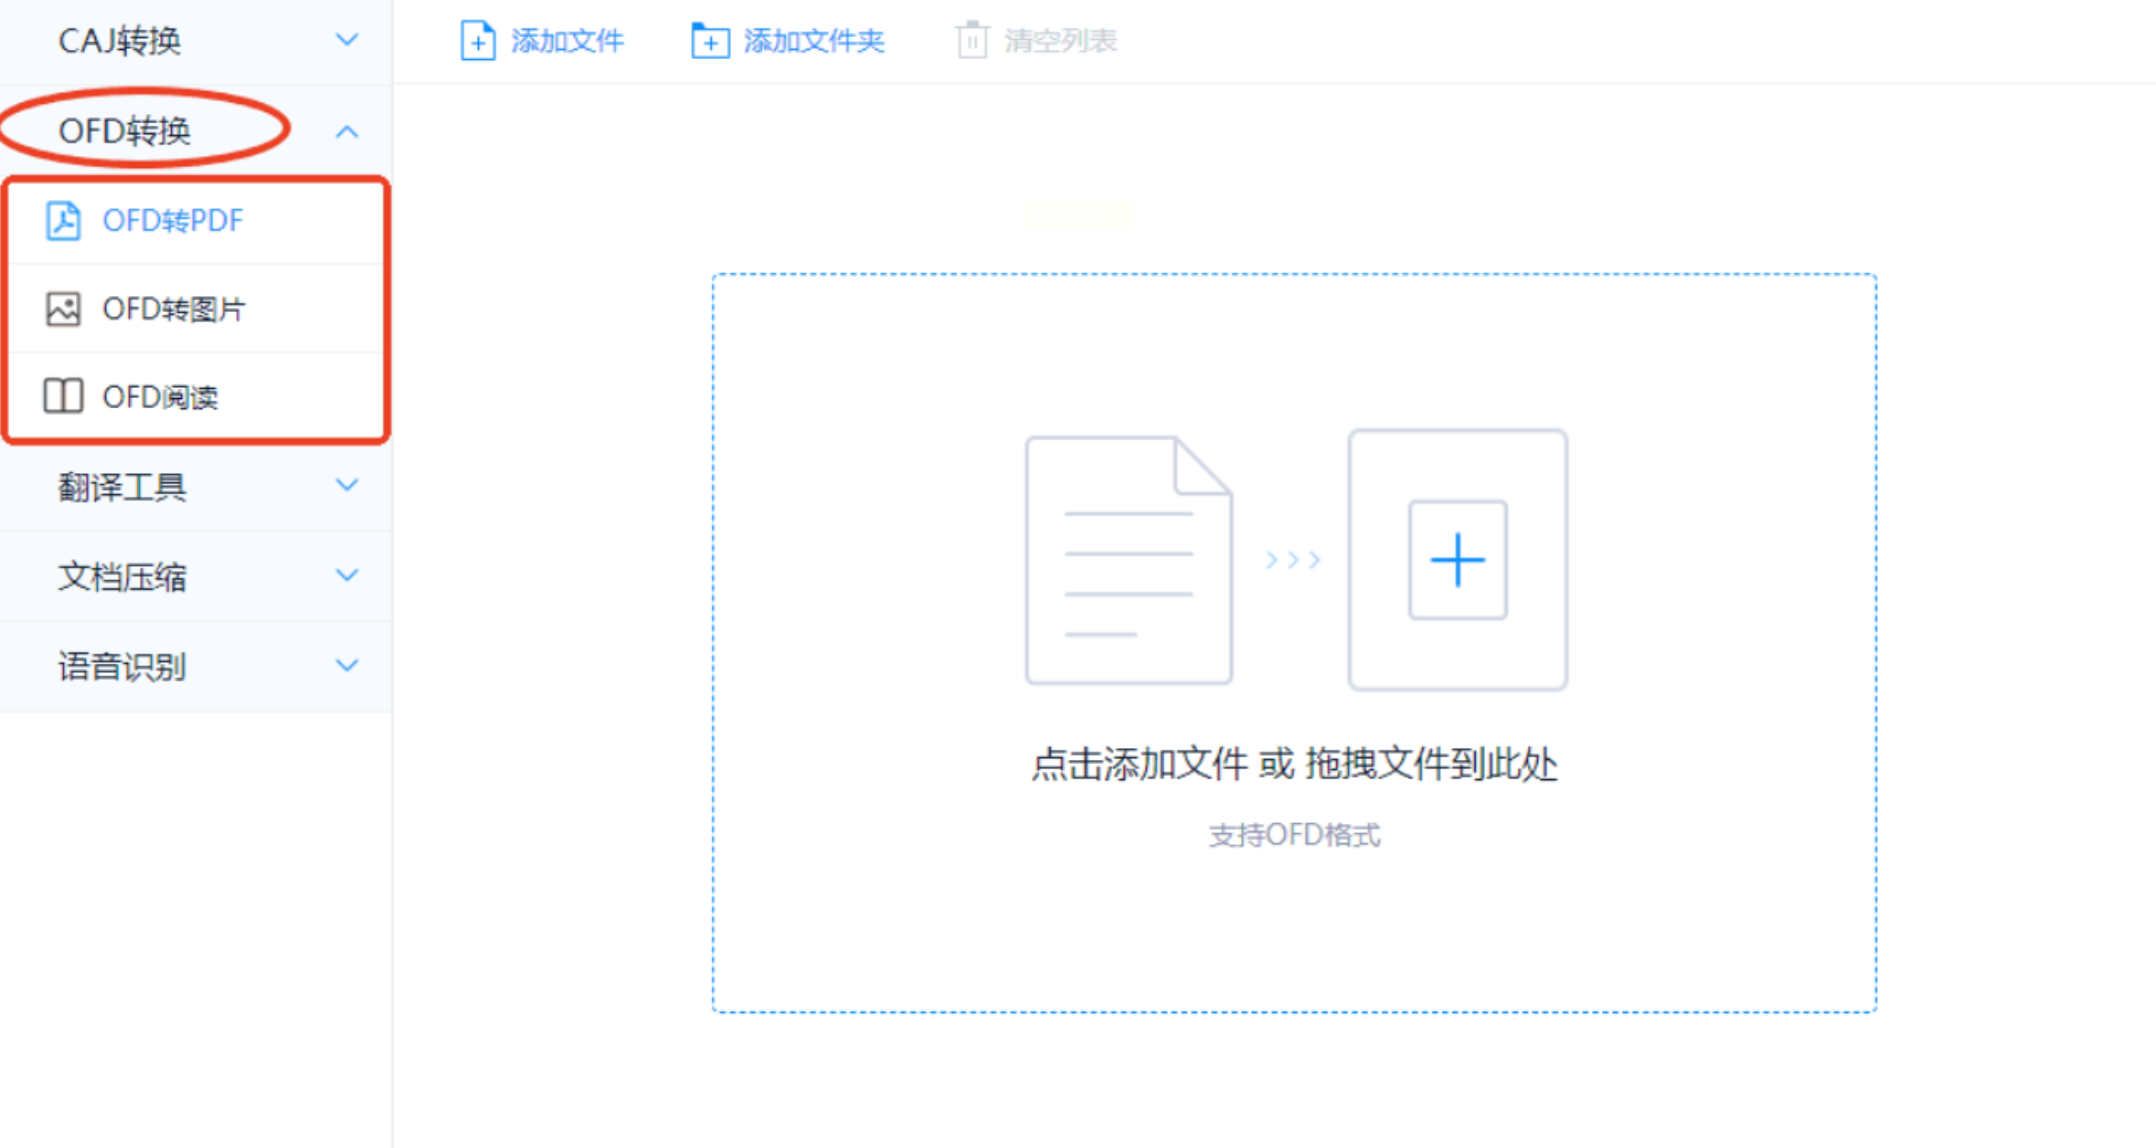Click the blue plus box in drop area

[x=1457, y=560]
